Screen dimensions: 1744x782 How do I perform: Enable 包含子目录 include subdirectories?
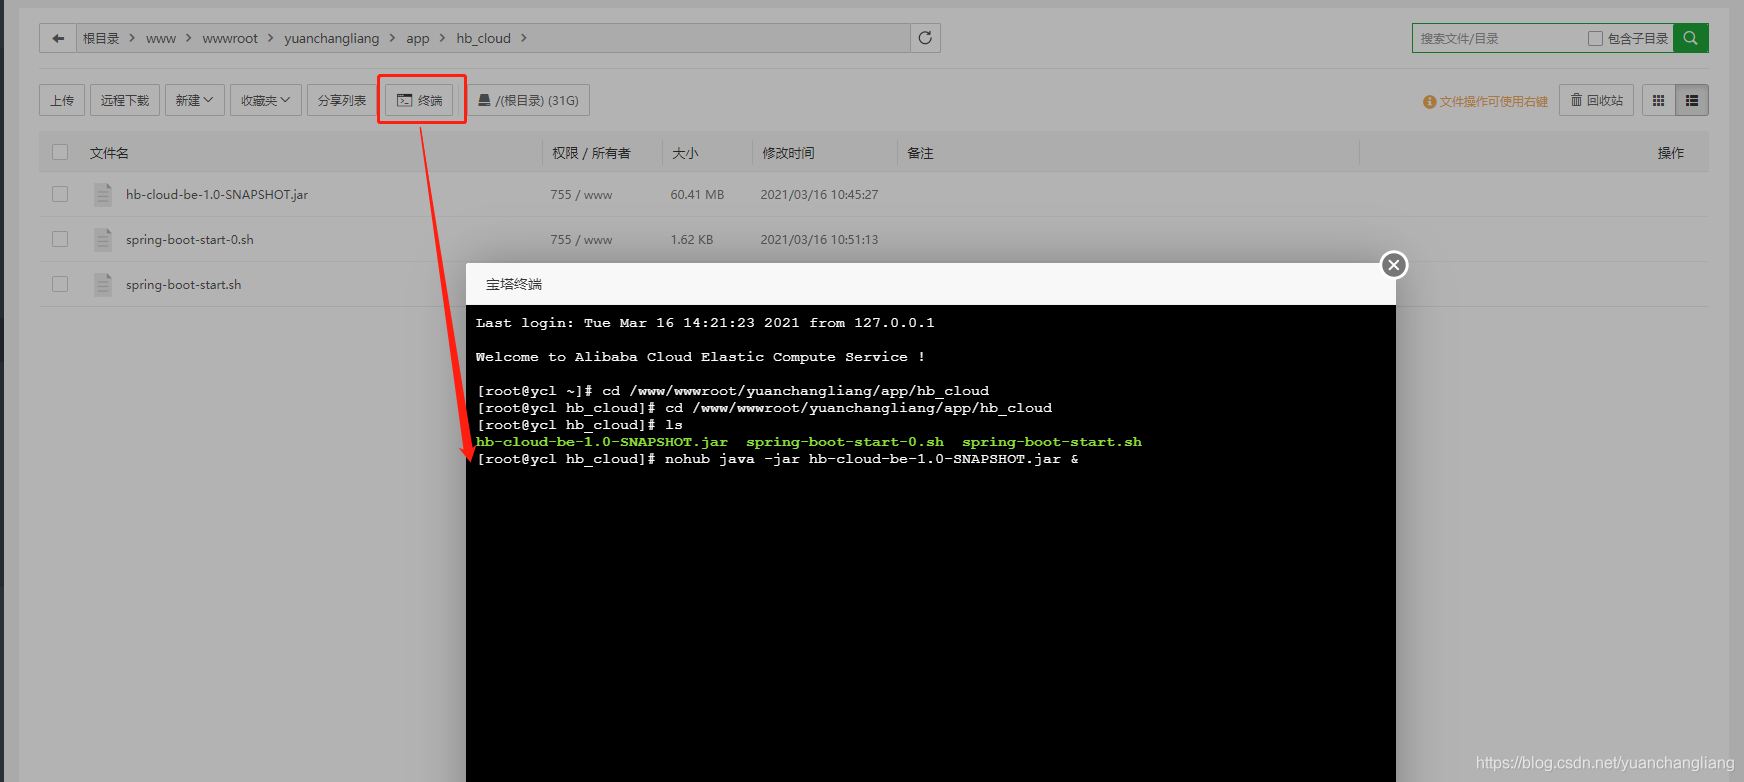pos(1595,38)
